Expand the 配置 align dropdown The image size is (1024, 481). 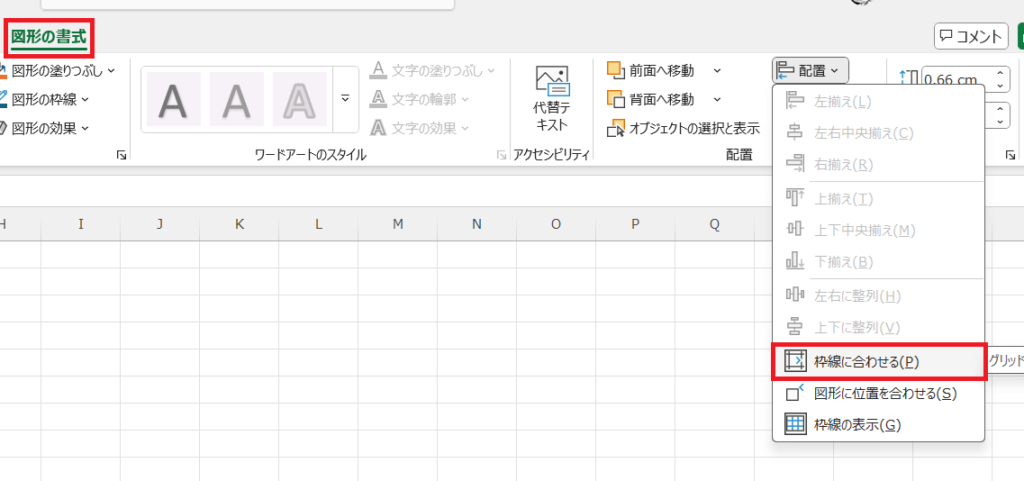pos(811,70)
